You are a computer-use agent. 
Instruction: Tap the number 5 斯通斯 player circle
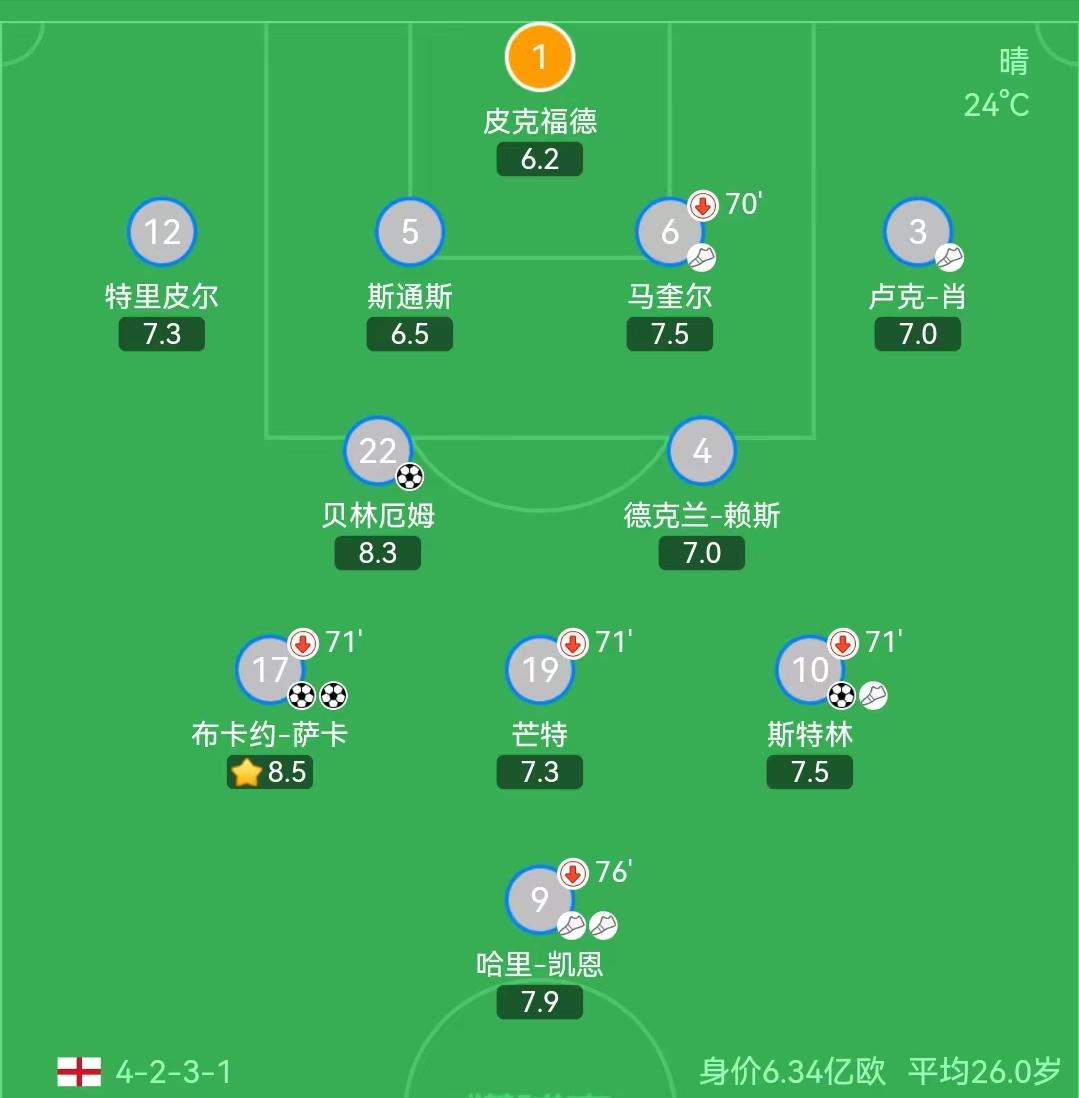pos(410,232)
